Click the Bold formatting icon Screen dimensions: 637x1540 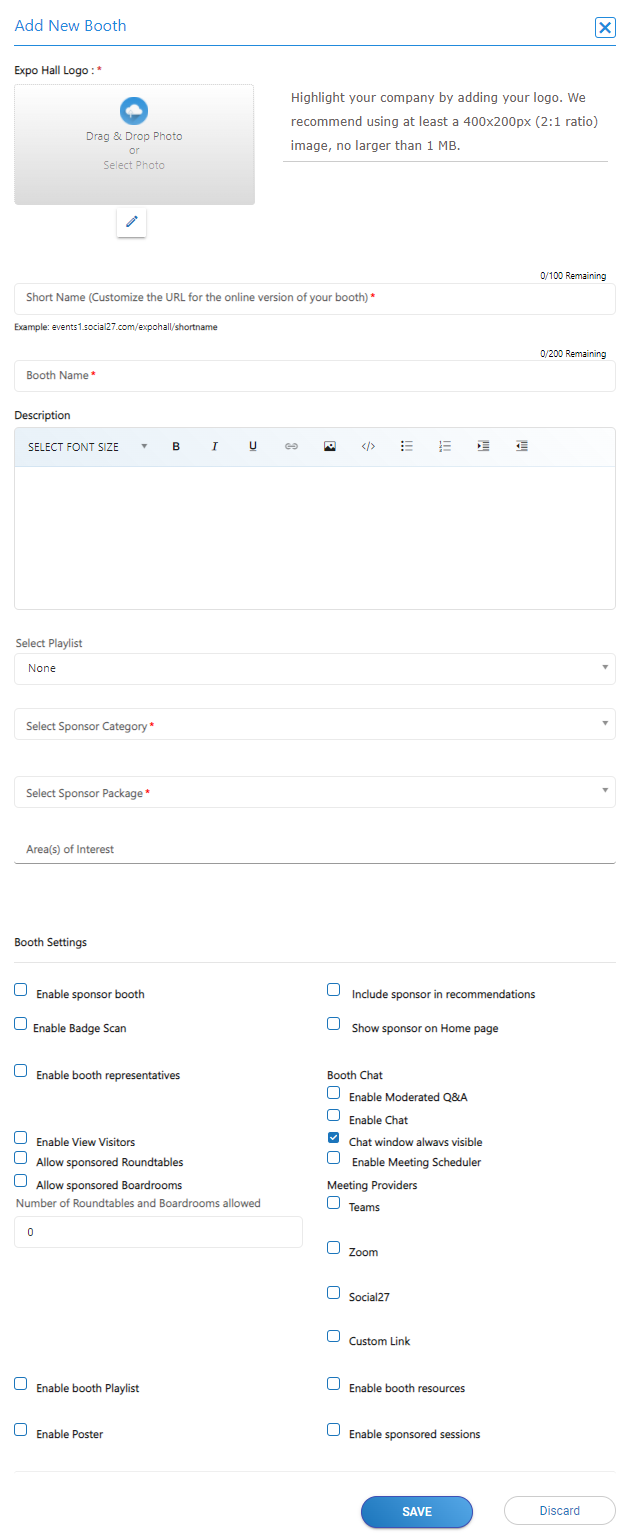[176, 447]
